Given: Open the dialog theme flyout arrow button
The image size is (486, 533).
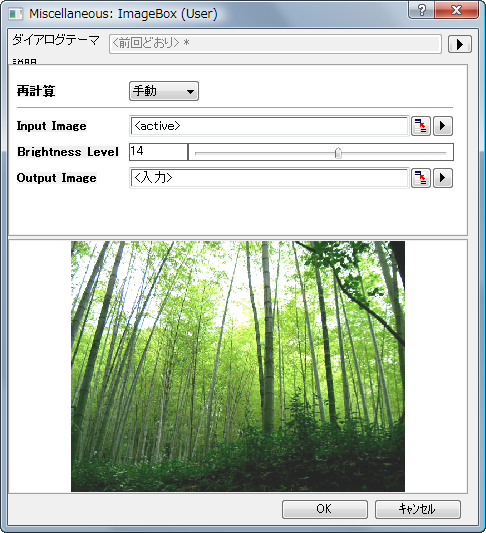Looking at the screenshot, I should 459,44.
